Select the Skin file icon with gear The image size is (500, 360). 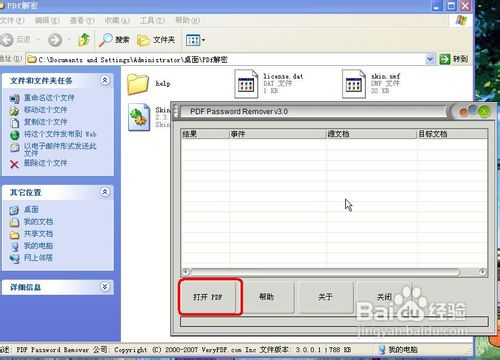tap(139, 117)
